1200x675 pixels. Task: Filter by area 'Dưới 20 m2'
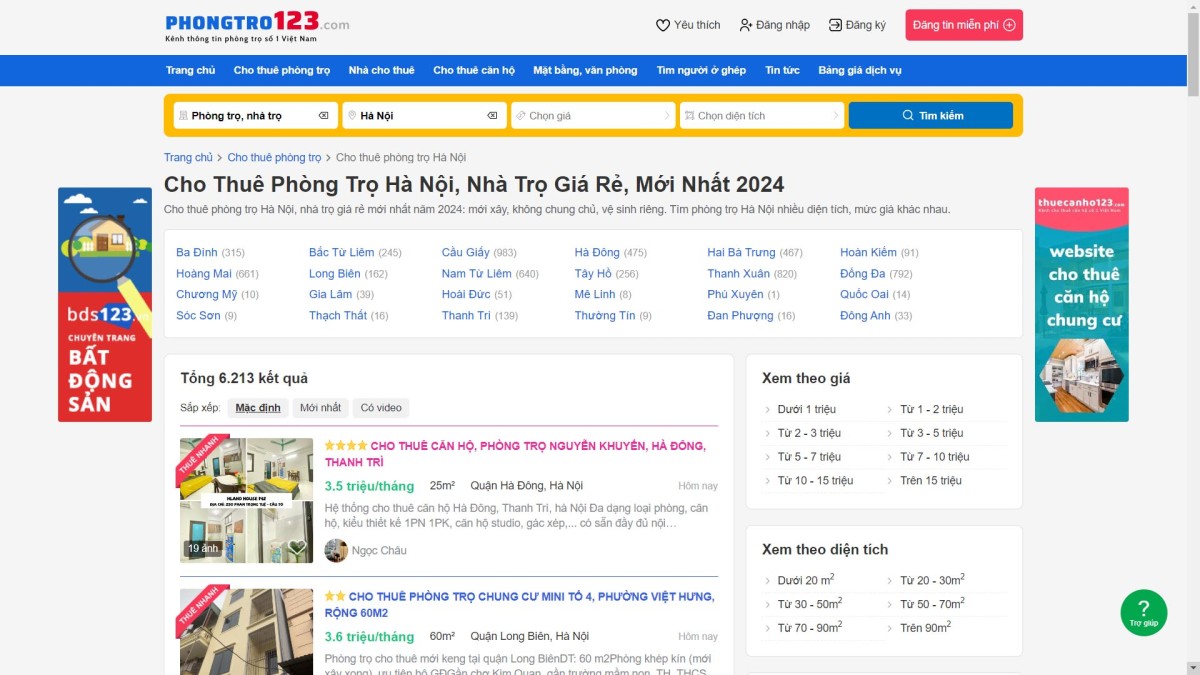pyautogui.click(x=806, y=580)
